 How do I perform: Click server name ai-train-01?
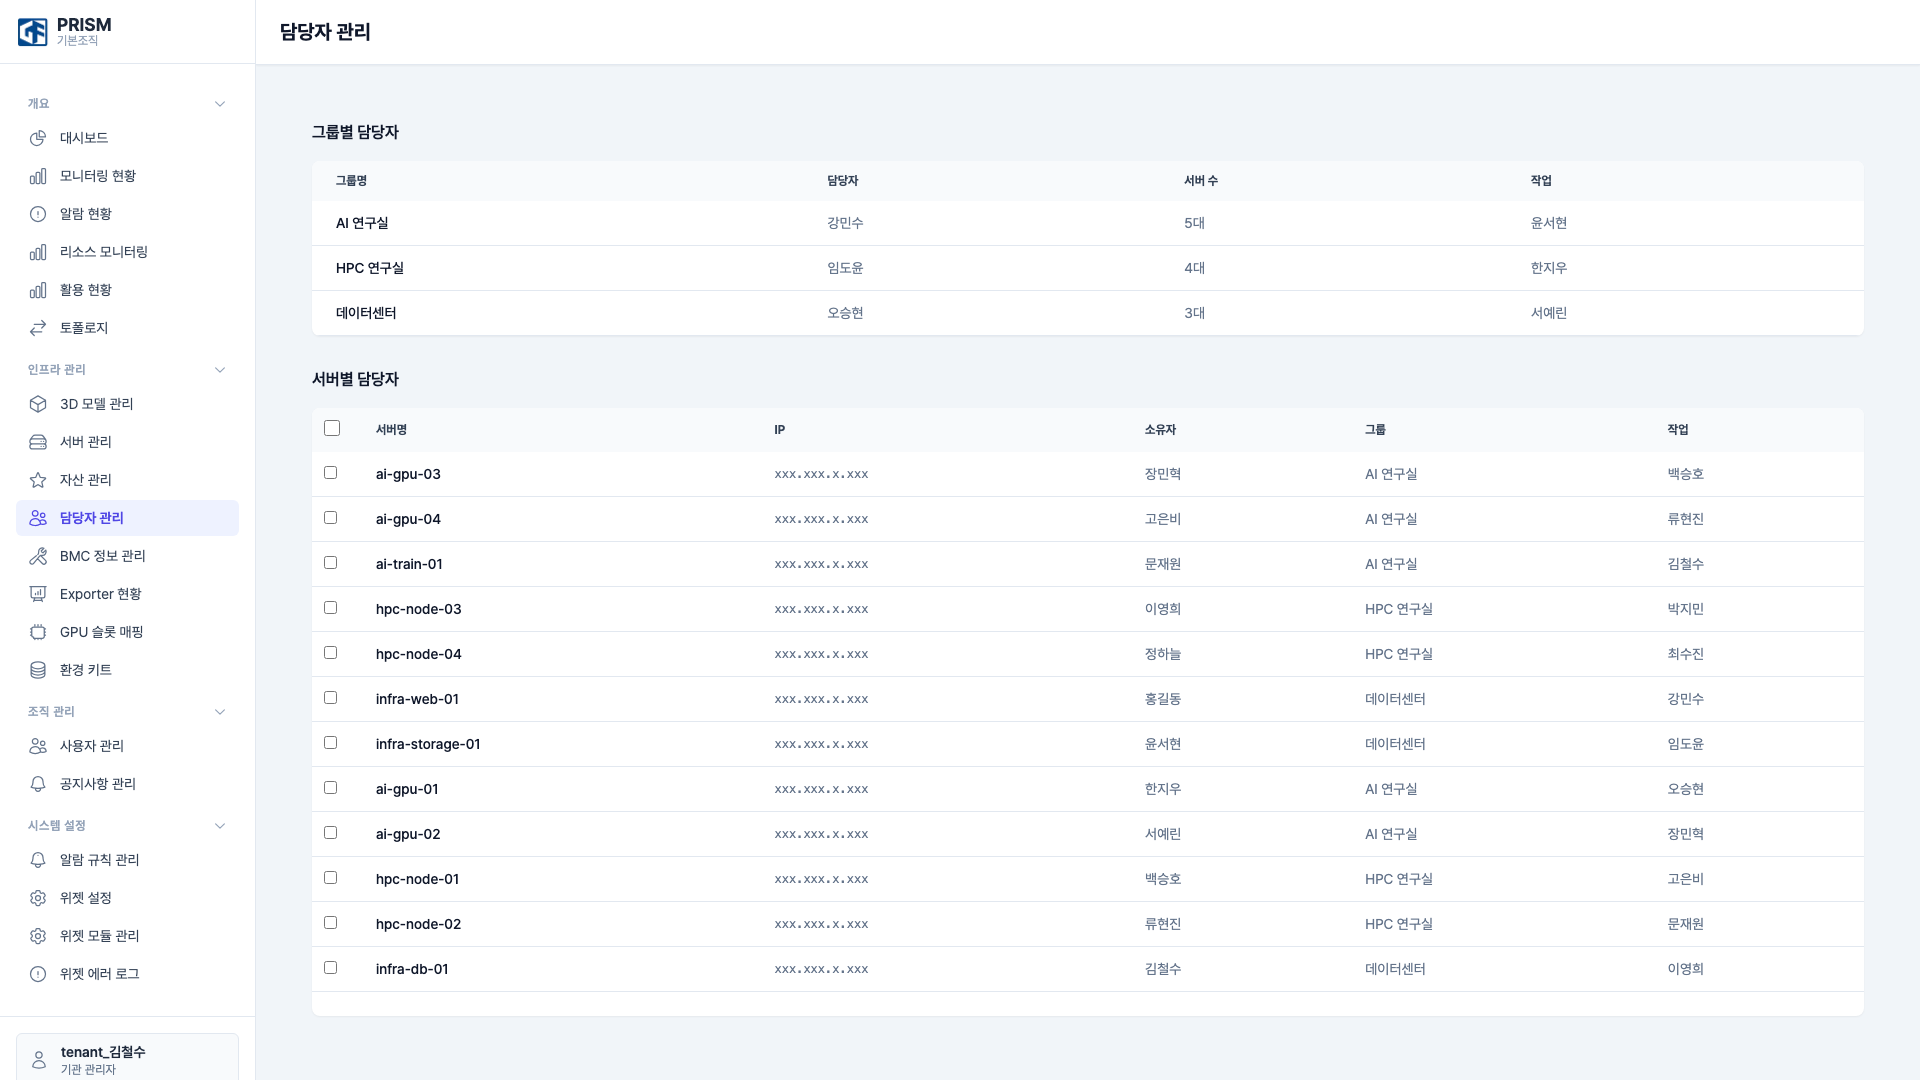coord(409,564)
